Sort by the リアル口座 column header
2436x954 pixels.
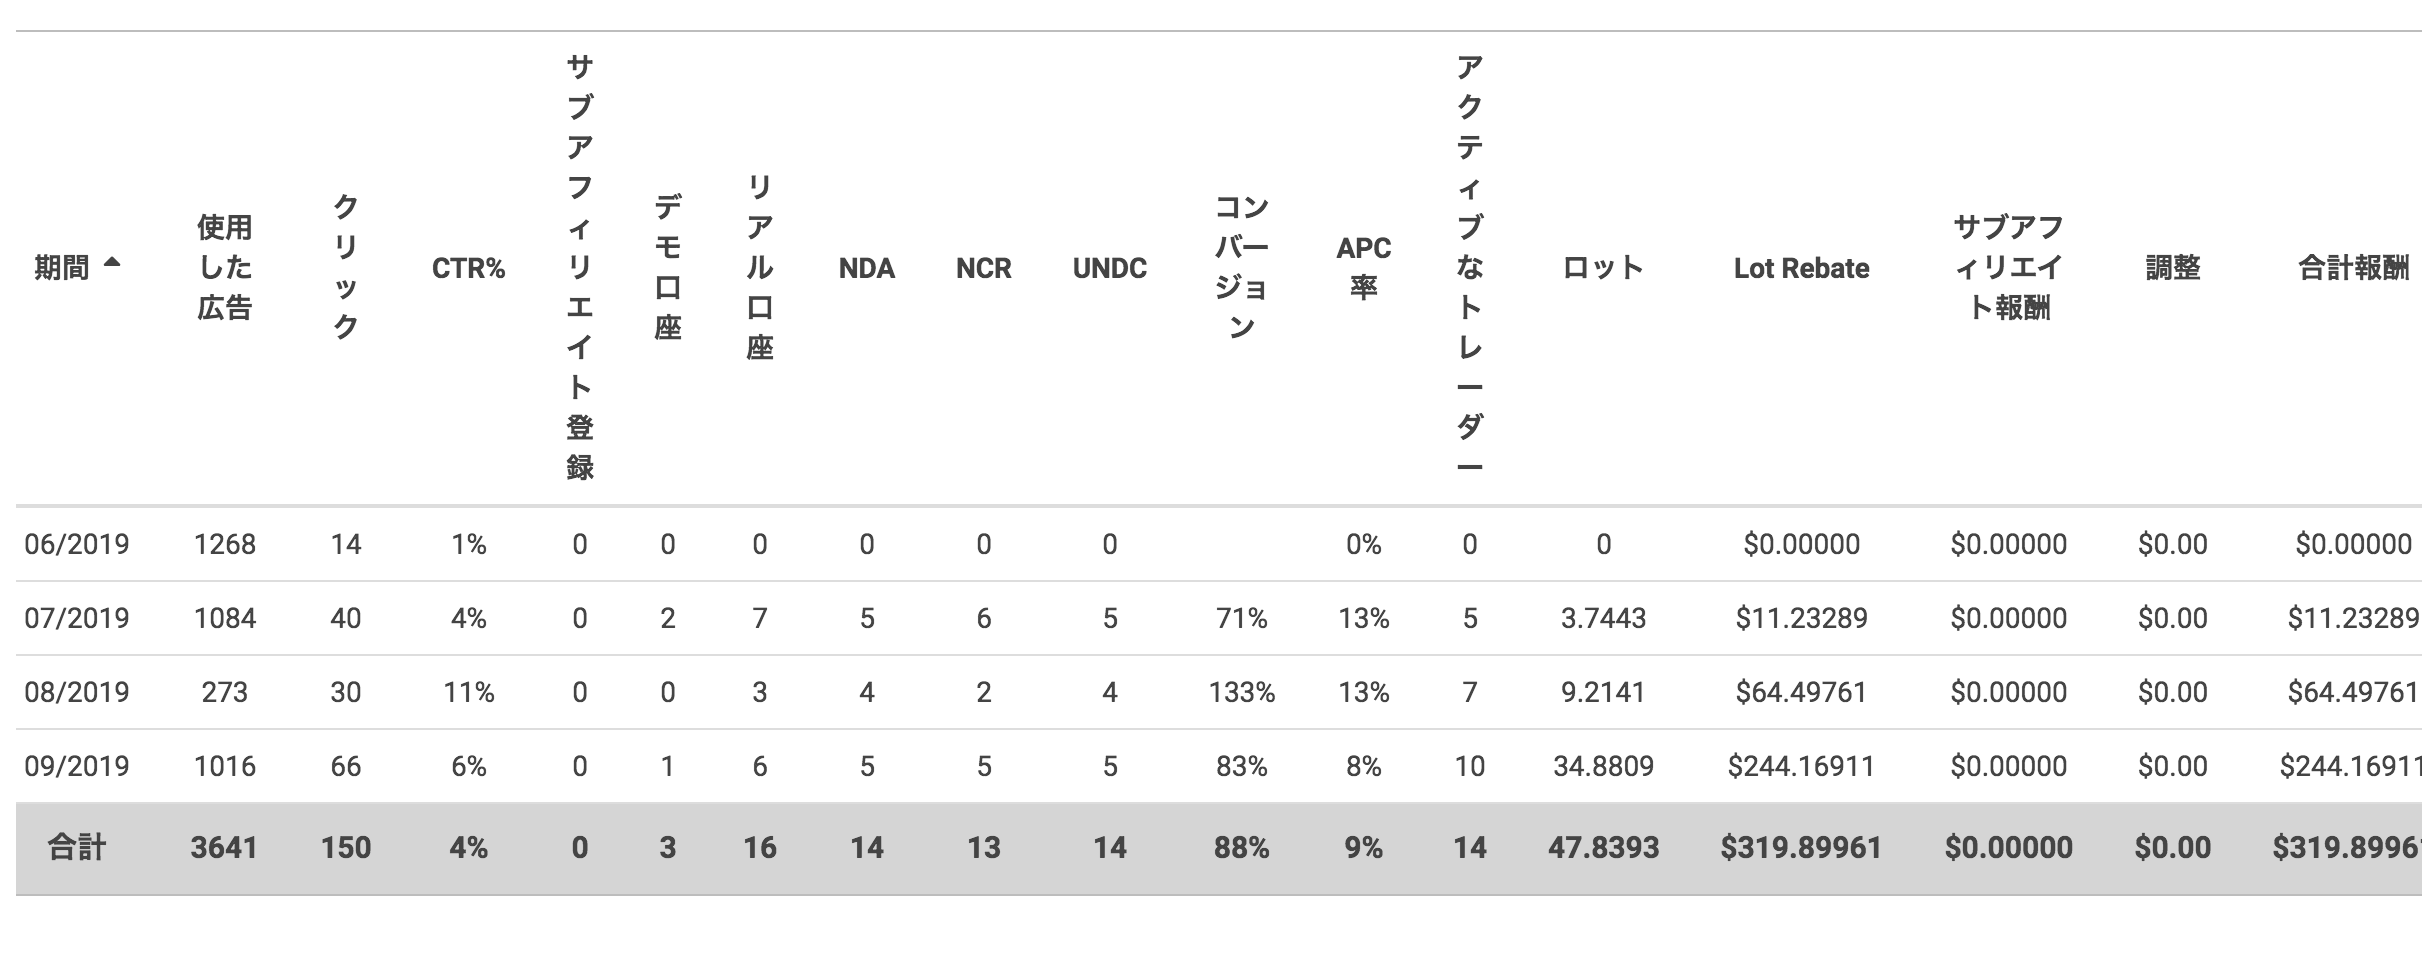pos(759,267)
